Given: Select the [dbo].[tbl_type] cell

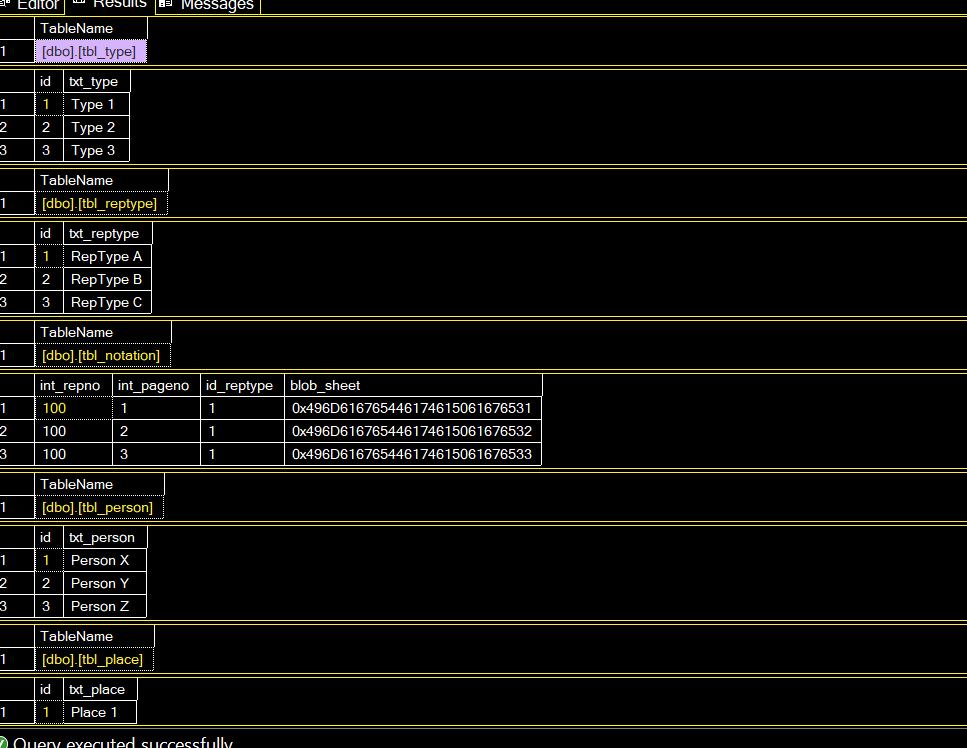Looking at the screenshot, I should point(90,51).
